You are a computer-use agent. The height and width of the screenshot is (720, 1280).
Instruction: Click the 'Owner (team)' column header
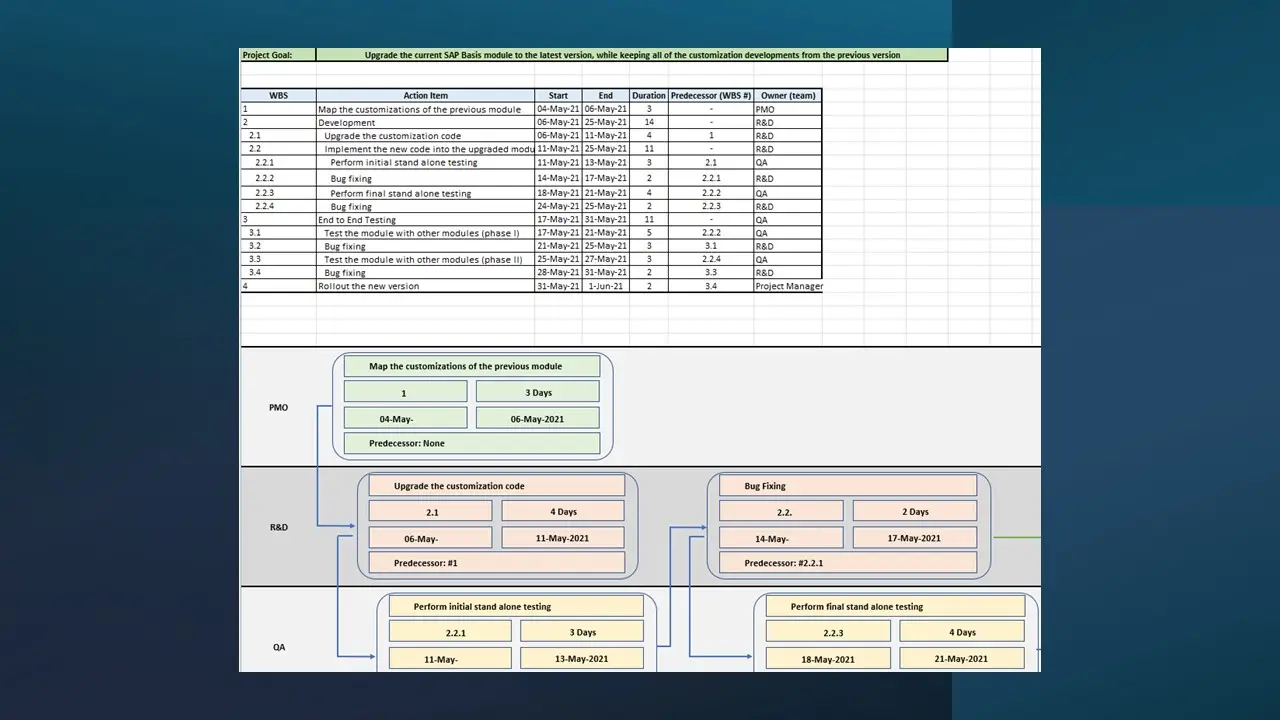pos(788,96)
